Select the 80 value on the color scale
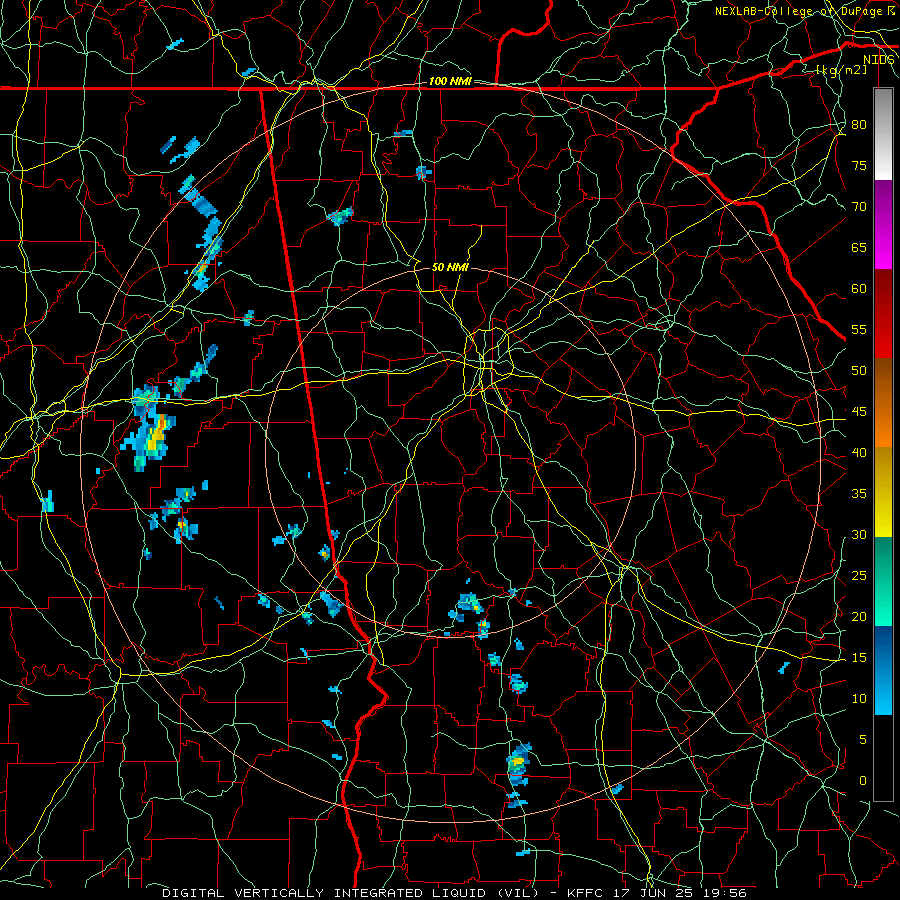The width and height of the screenshot is (900, 900). (859, 125)
